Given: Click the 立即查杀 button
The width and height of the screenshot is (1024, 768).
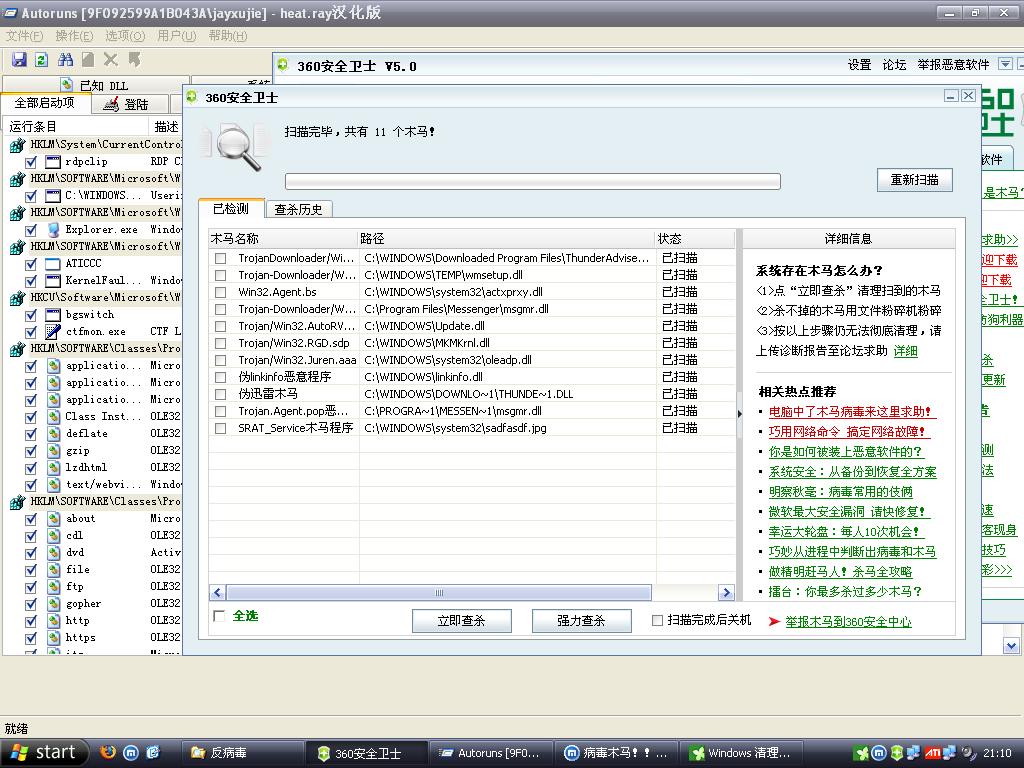Looking at the screenshot, I should pyautogui.click(x=461, y=620).
